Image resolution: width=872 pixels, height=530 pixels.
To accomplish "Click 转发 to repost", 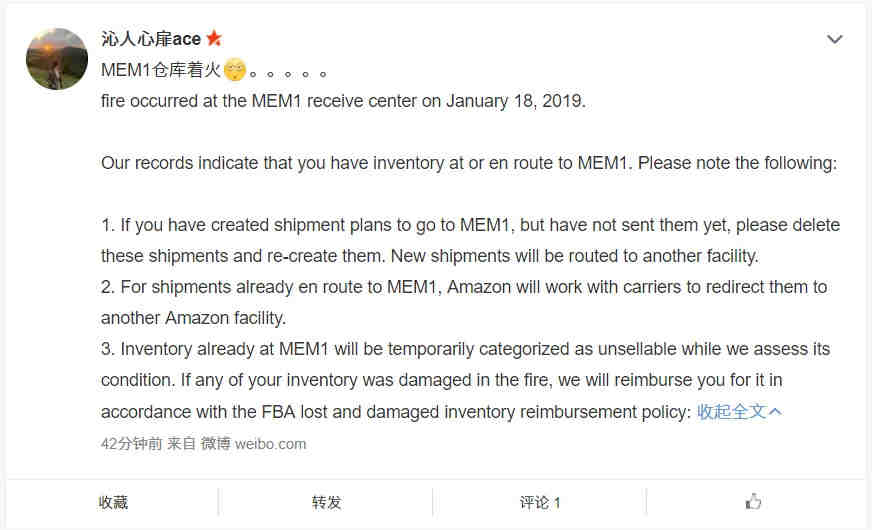I will pyautogui.click(x=326, y=502).
